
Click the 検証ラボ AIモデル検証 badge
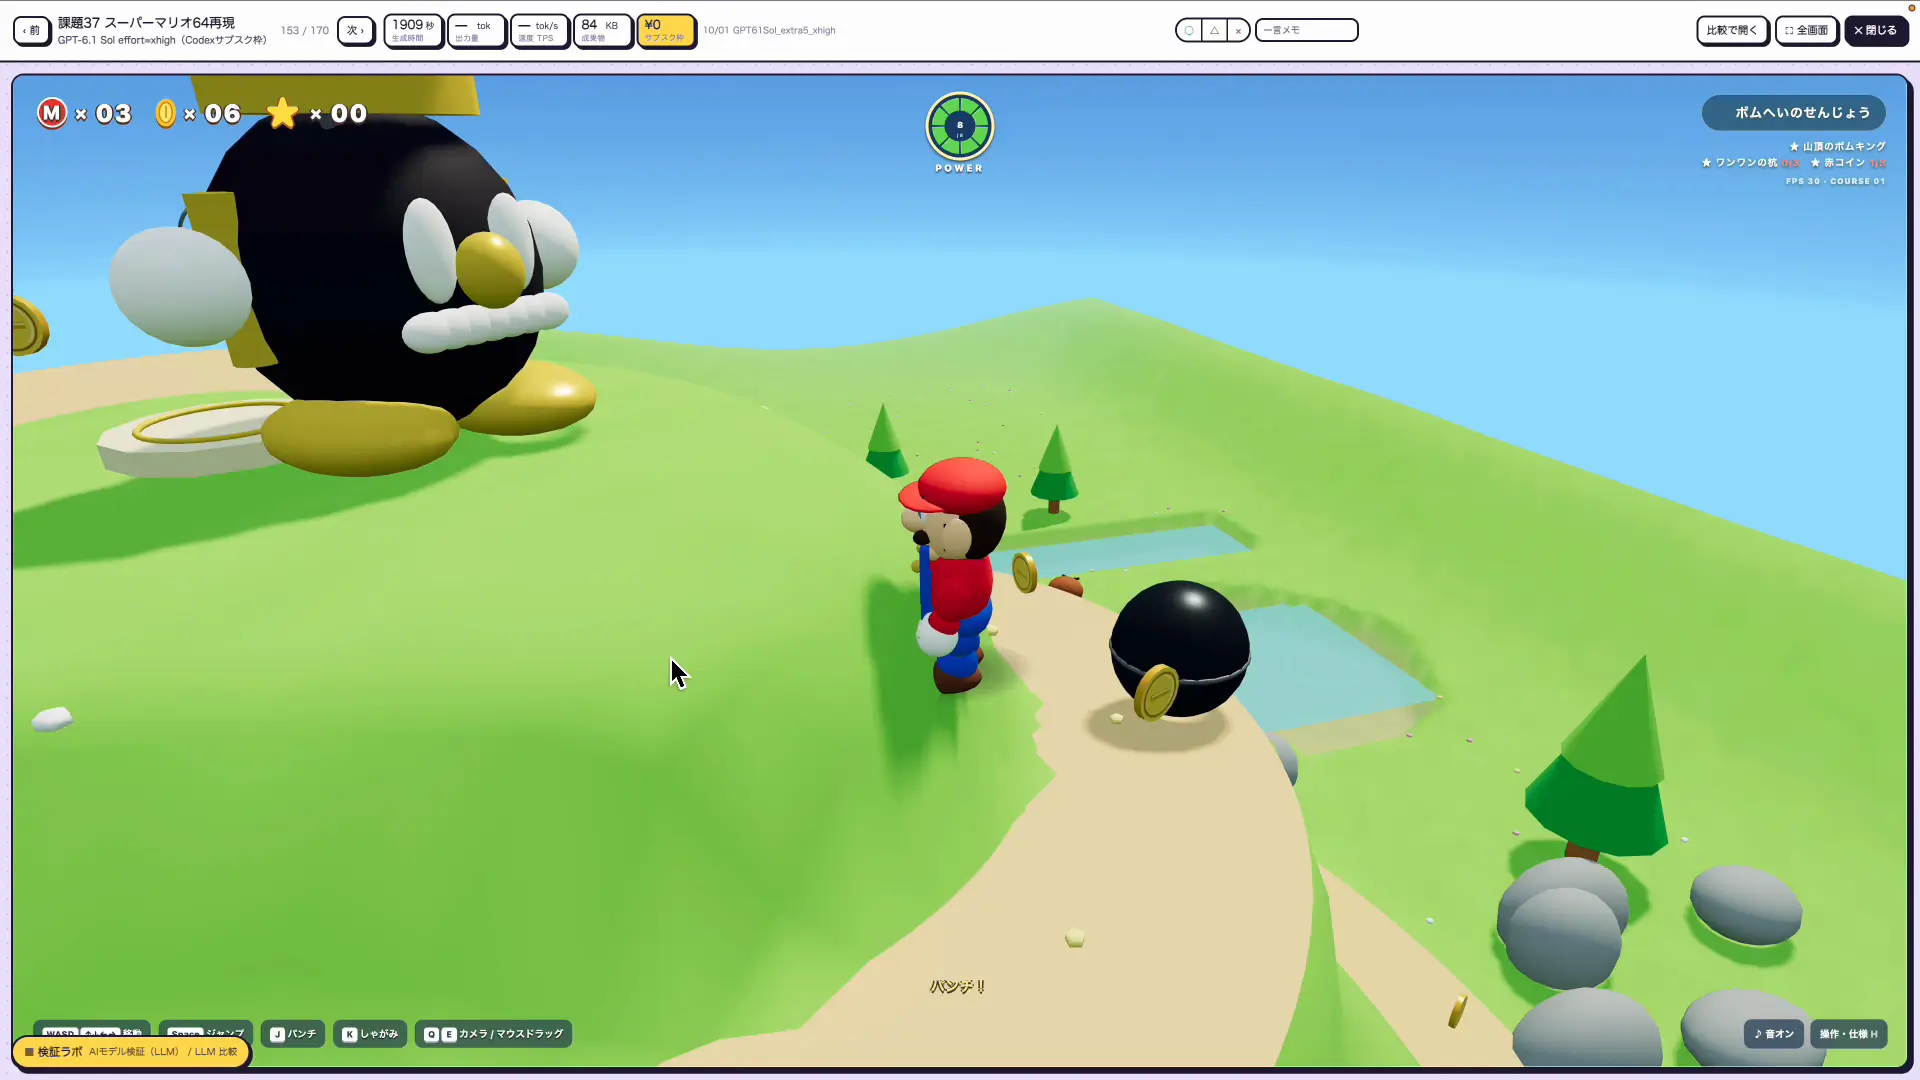131,1052
